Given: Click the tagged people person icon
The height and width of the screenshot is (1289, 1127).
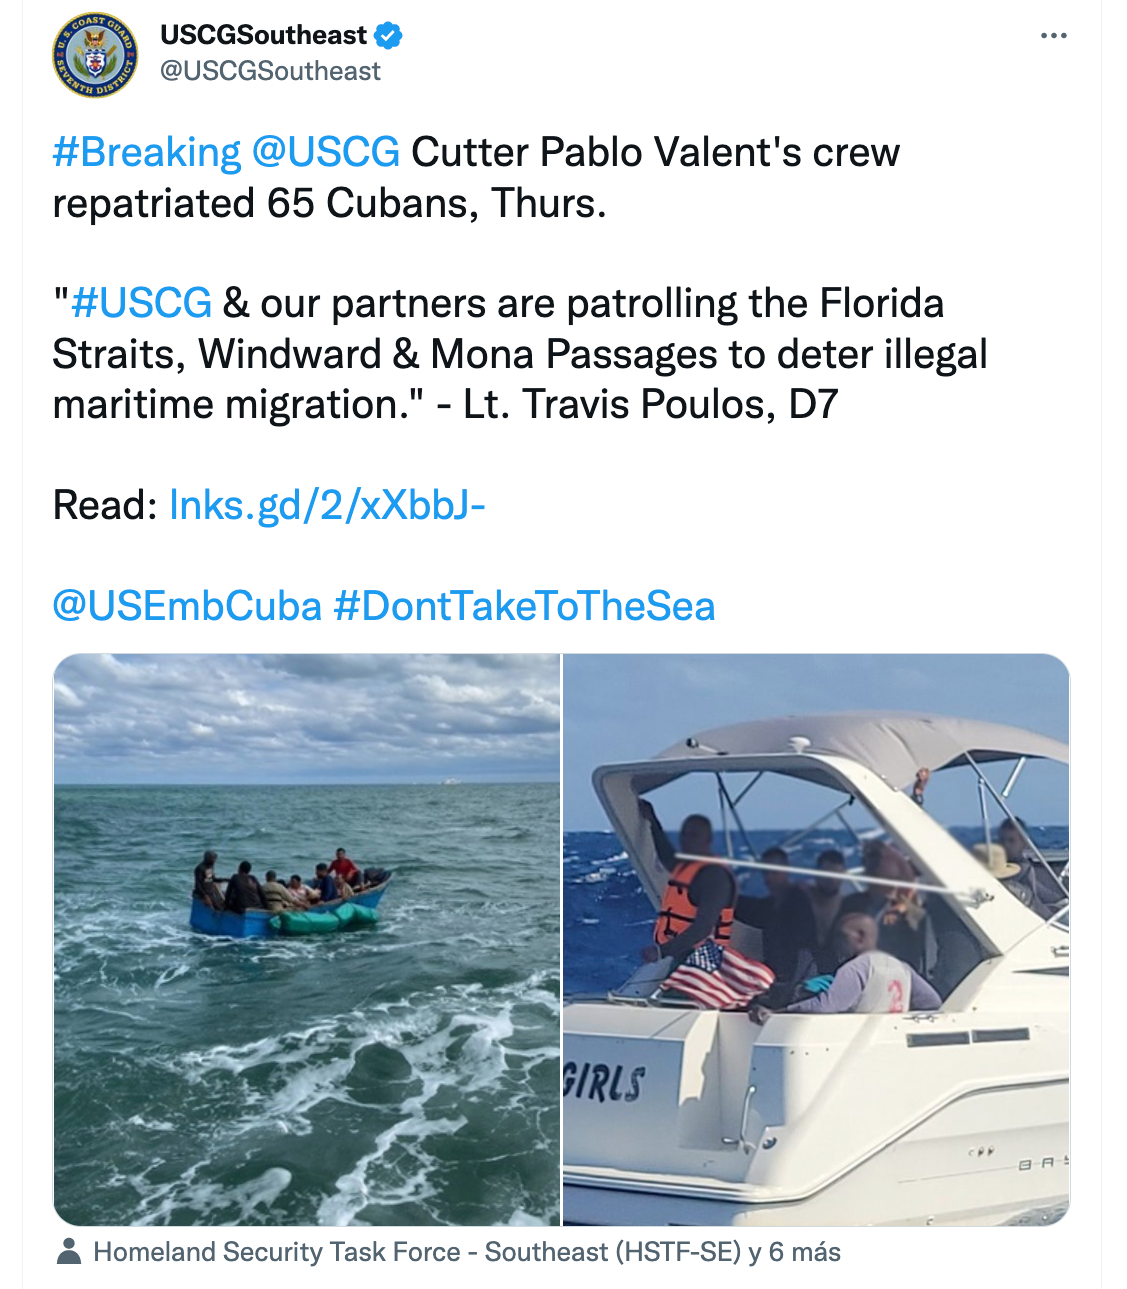Looking at the screenshot, I should click(69, 1251).
